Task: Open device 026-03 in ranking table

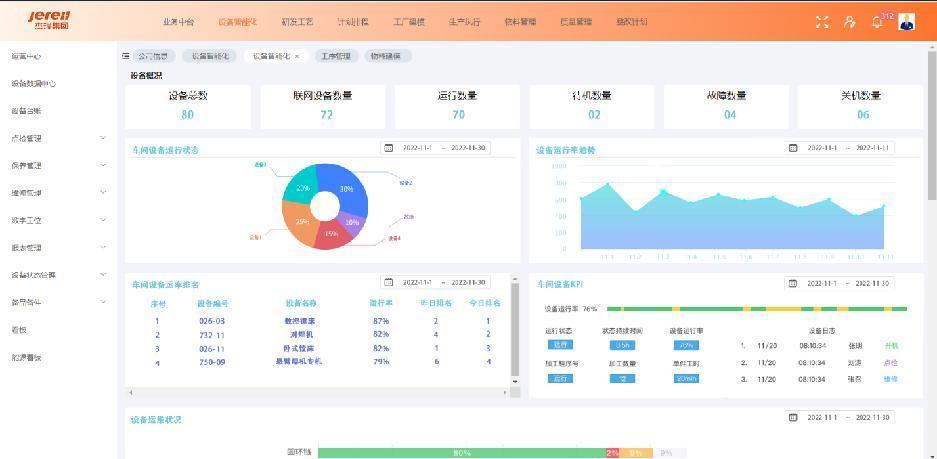Action: pyautogui.click(x=212, y=321)
